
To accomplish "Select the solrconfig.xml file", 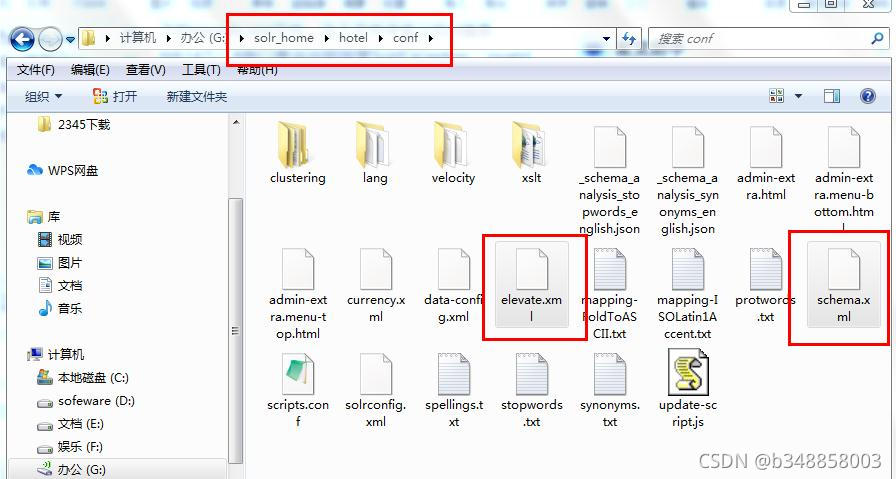I will [x=375, y=390].
